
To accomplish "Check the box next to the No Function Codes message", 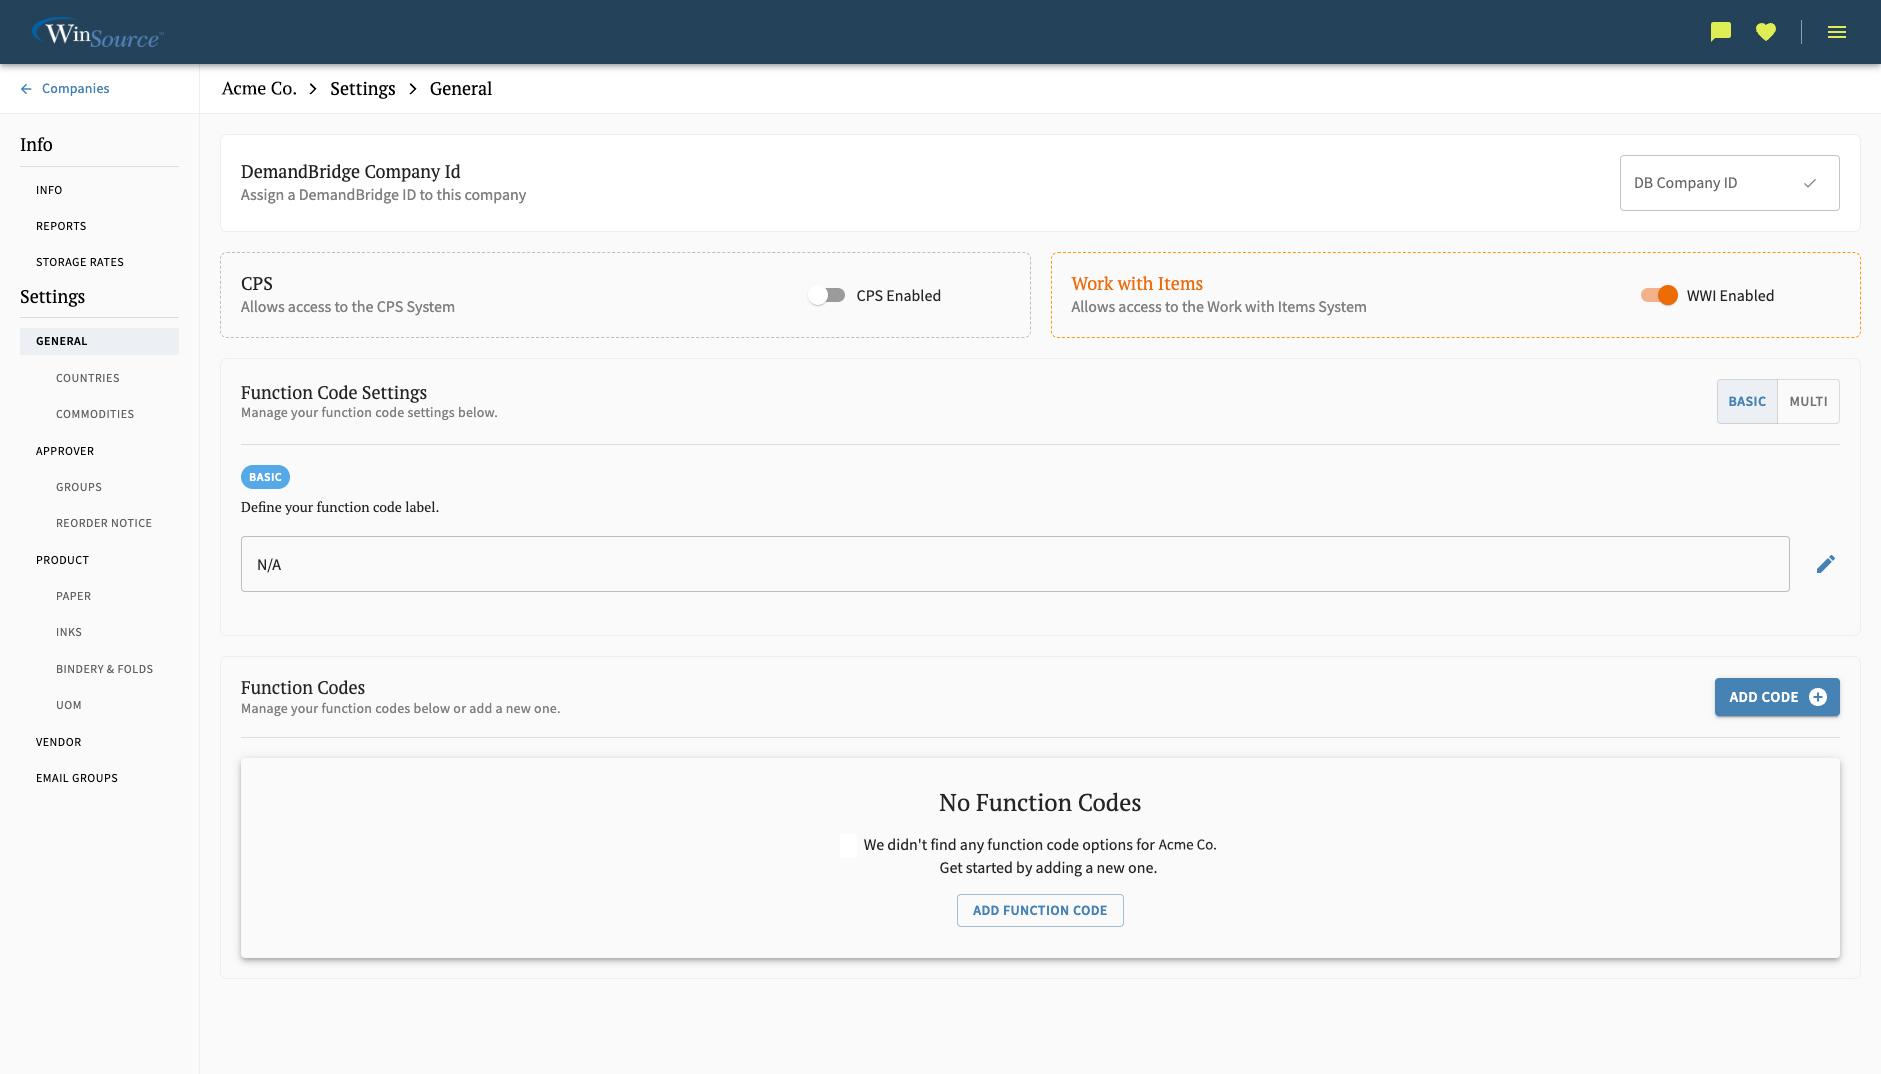I will coord(849,845).
